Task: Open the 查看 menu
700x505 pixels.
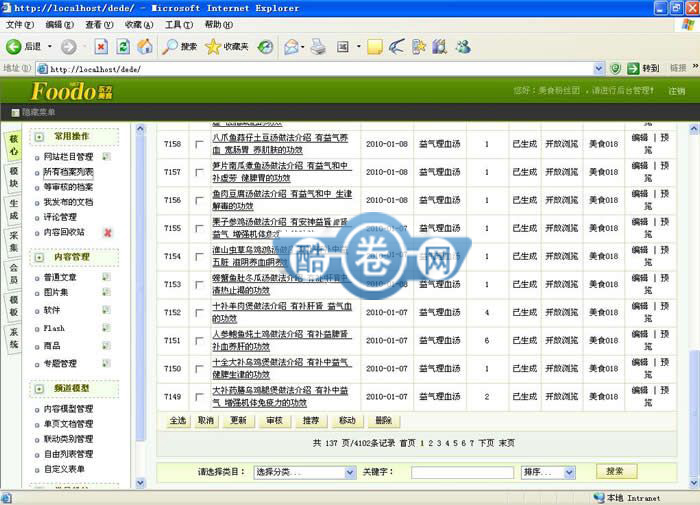Action: tap(99, 25)
